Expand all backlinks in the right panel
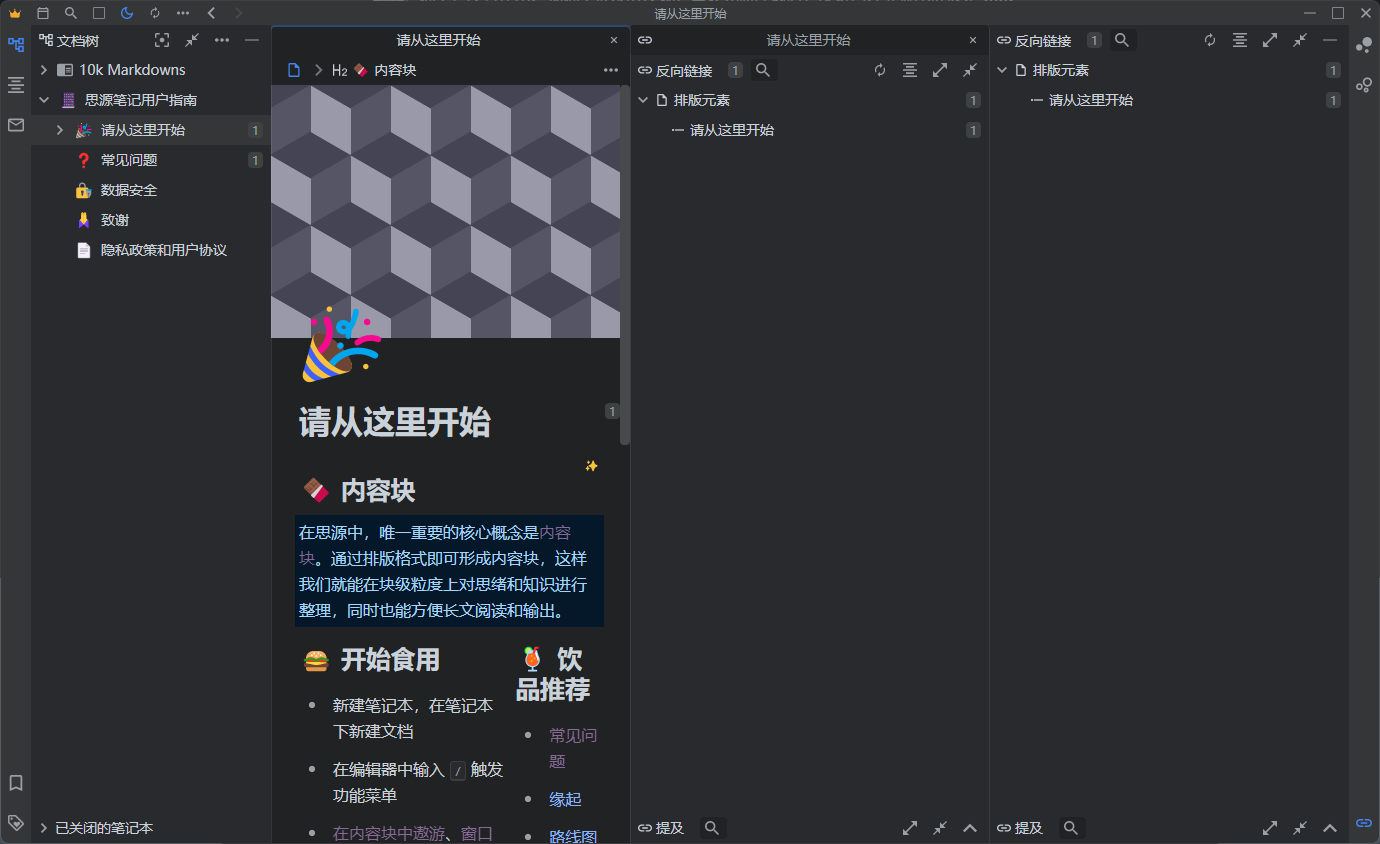Screen dimensions: 1380x844 pyautogui.click(x=1270, y=40)
